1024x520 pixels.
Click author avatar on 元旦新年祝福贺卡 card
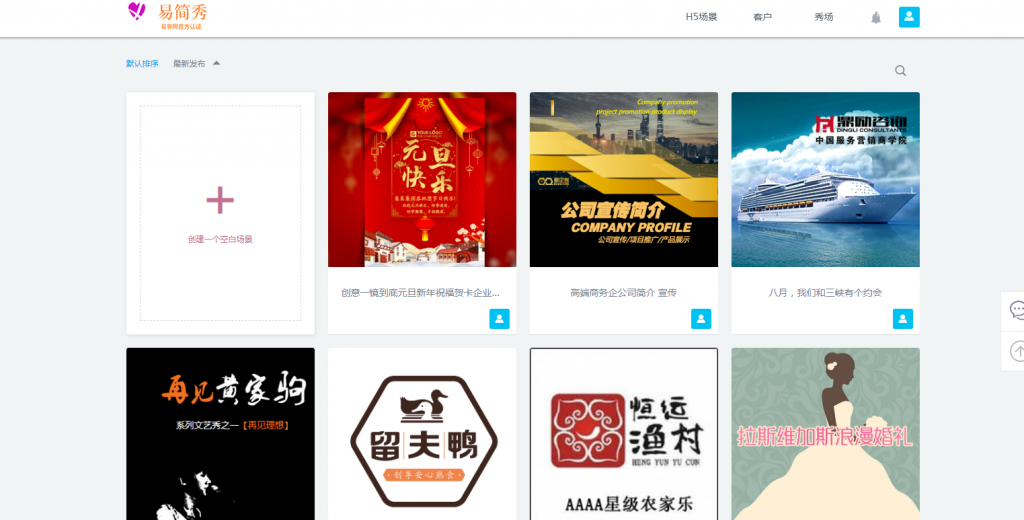click(x=500, y=319)
